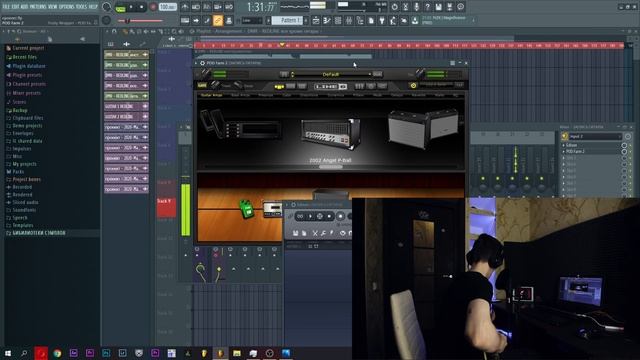Disable Edison effect slot toggle
Image resolution: width=640 pixels, height=360 pixels.
624,145
